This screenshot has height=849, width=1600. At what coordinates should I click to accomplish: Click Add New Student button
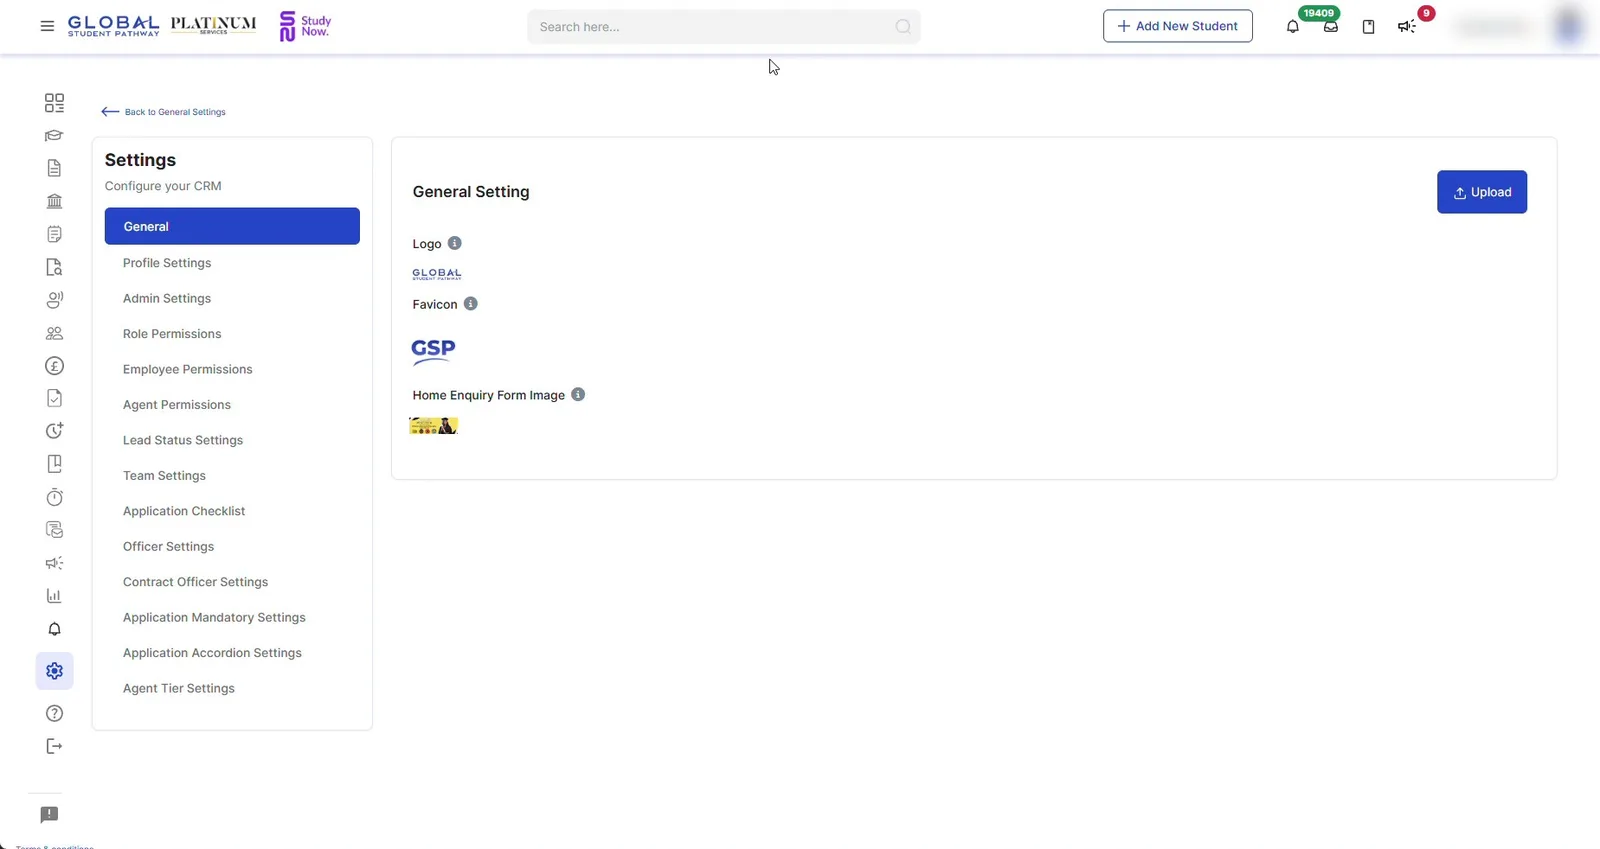pos(1177,26)
